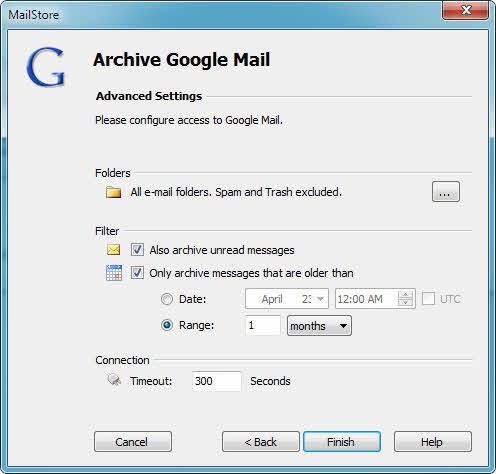This screenshot has width=496, height=474.
Task: Click 'All e-mail folders. Spam and Trash excluded.' text
Action: click(236, 192)
